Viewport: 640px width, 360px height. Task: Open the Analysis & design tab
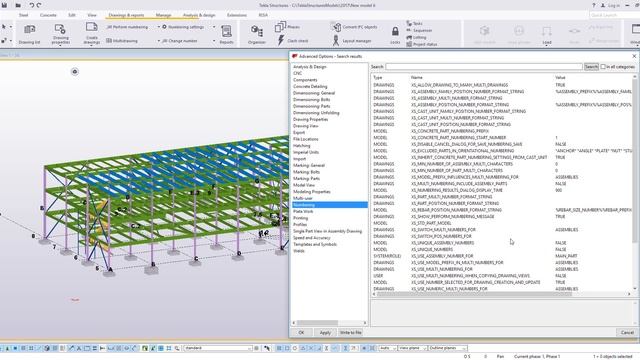199,15
